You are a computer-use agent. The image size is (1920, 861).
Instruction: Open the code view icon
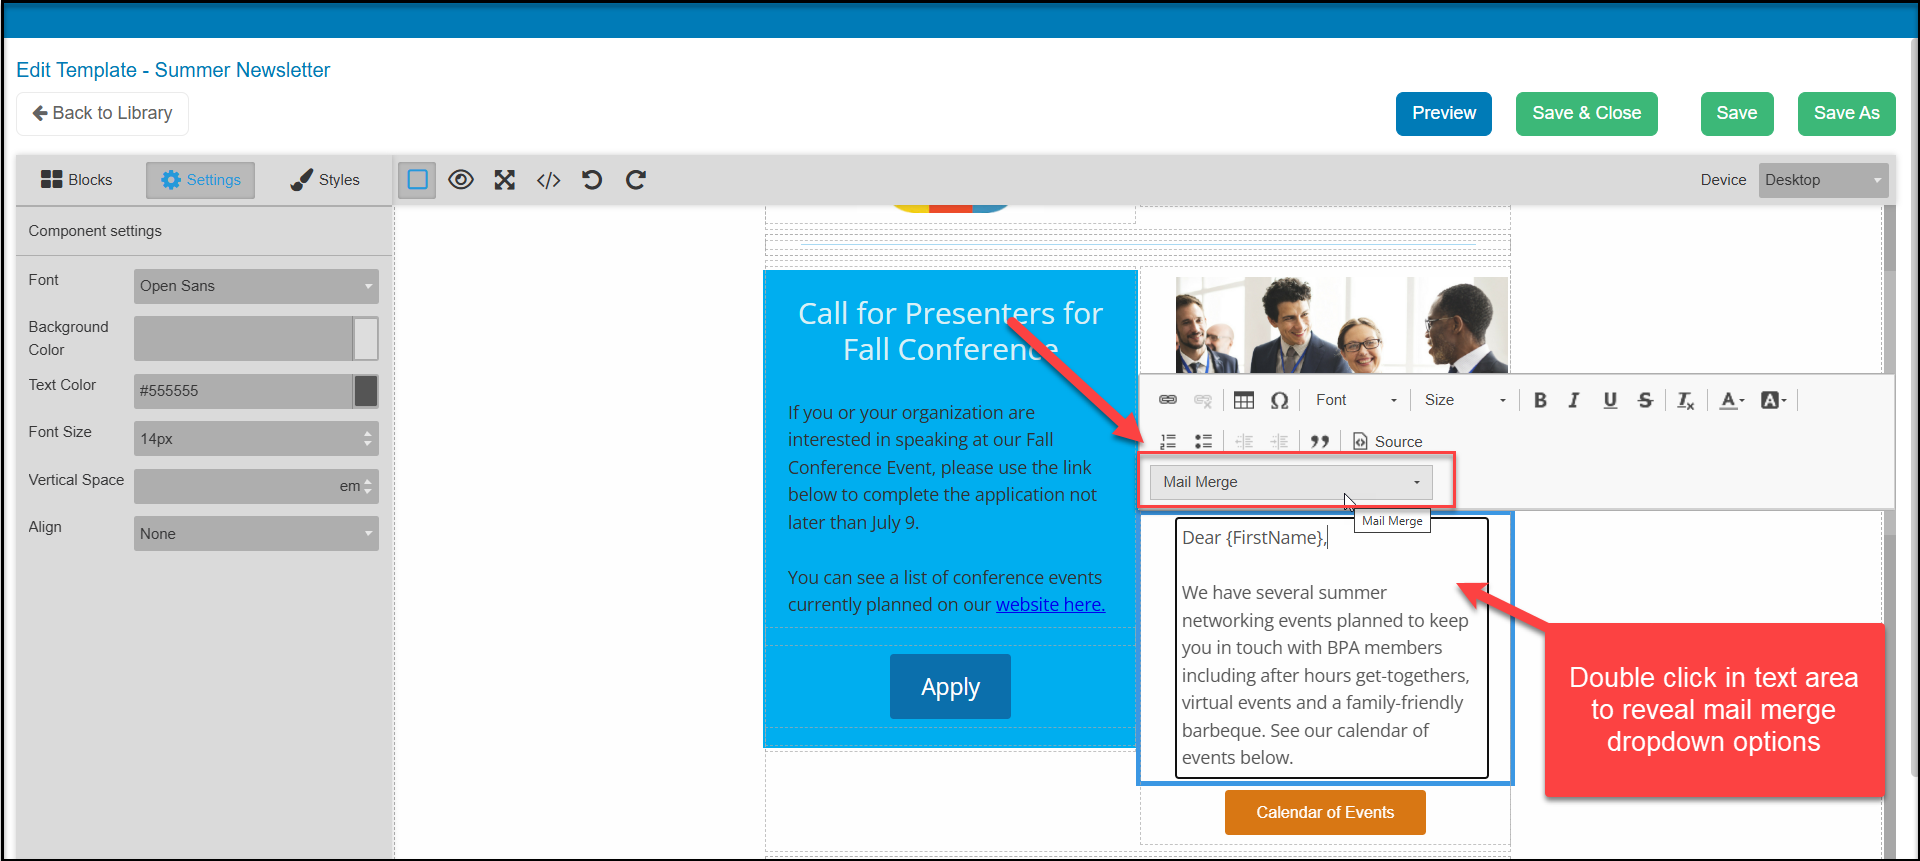point(549,180)
